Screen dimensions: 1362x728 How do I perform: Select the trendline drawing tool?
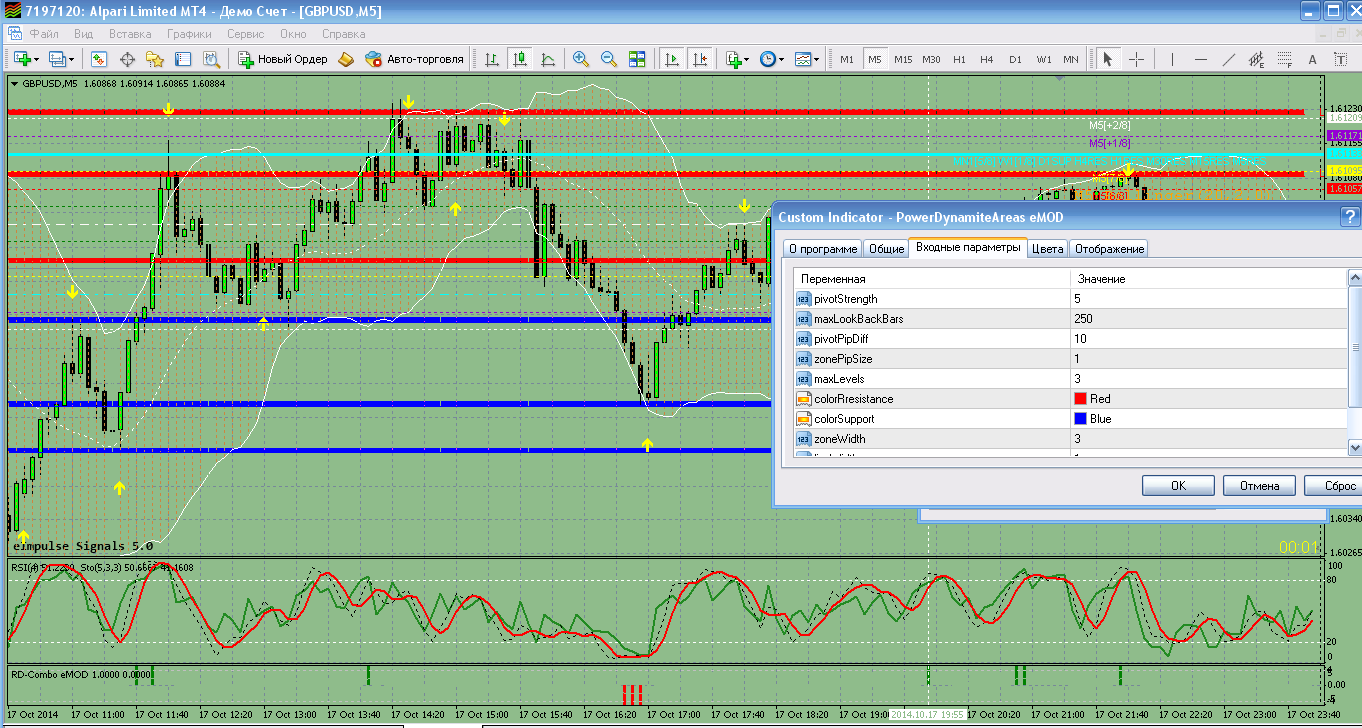point(1229,59)
